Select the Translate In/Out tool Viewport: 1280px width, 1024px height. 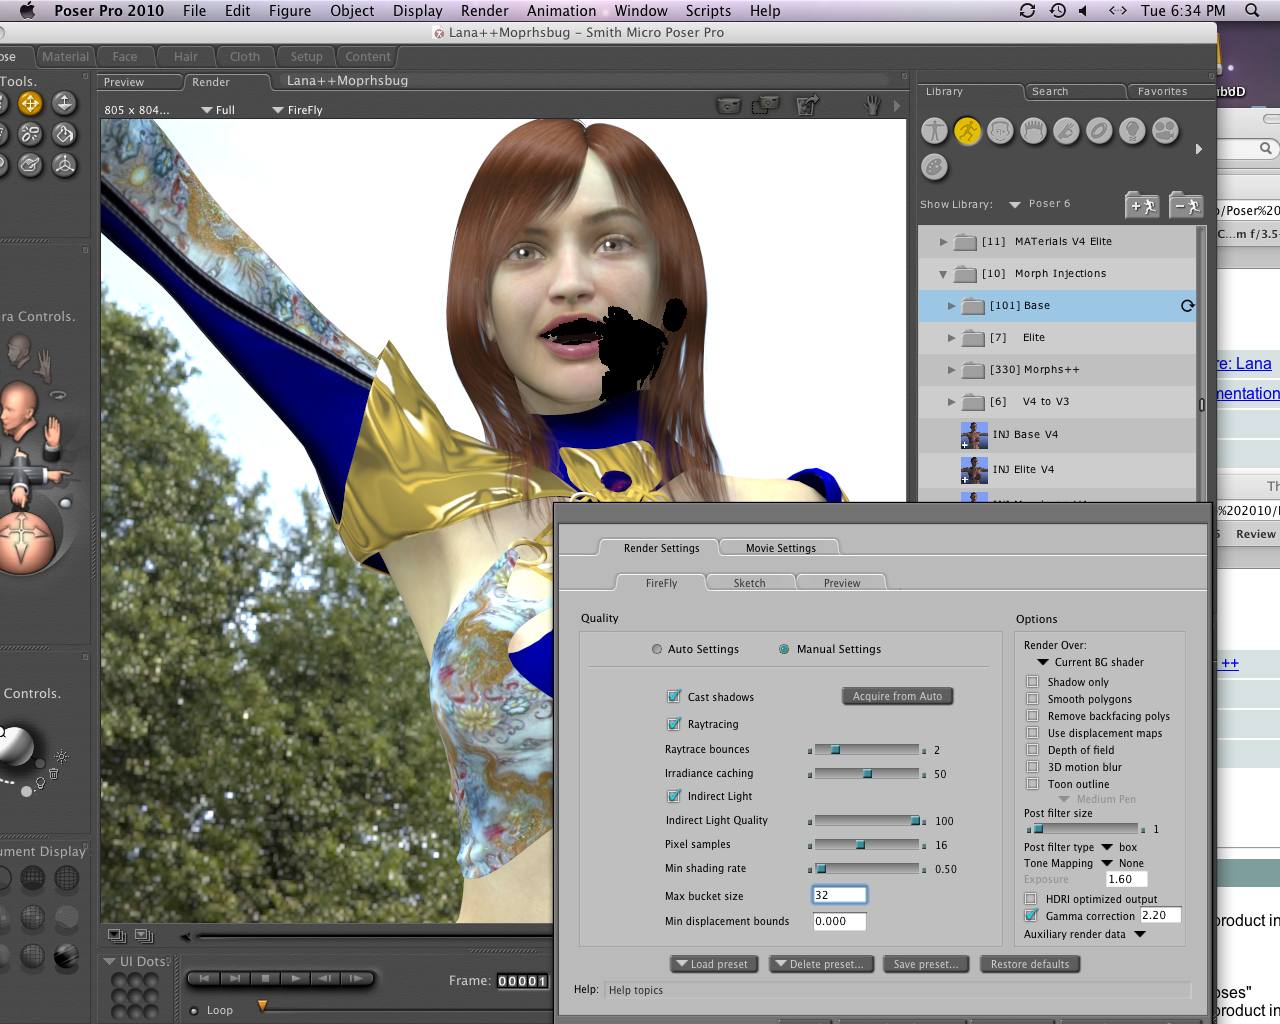pyautogui.click(x=64, y=103)
